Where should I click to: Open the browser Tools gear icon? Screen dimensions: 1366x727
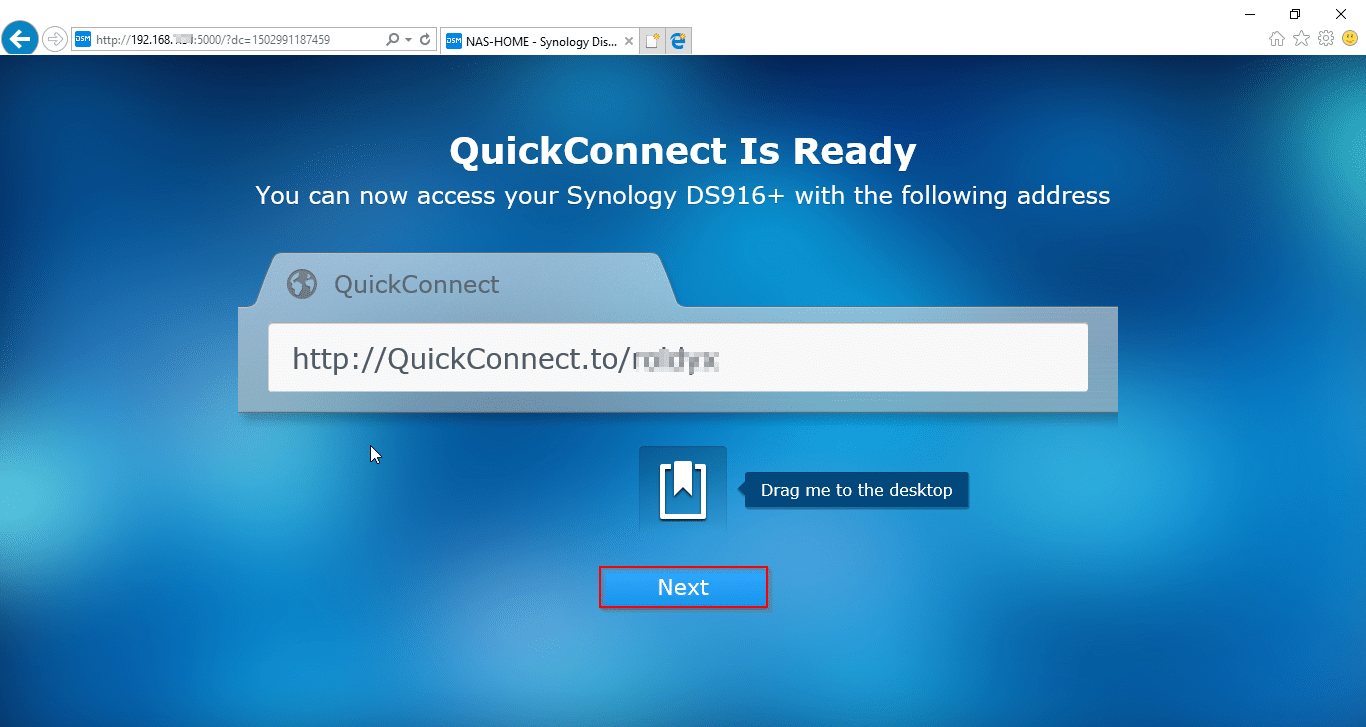tap(1326, 39)
